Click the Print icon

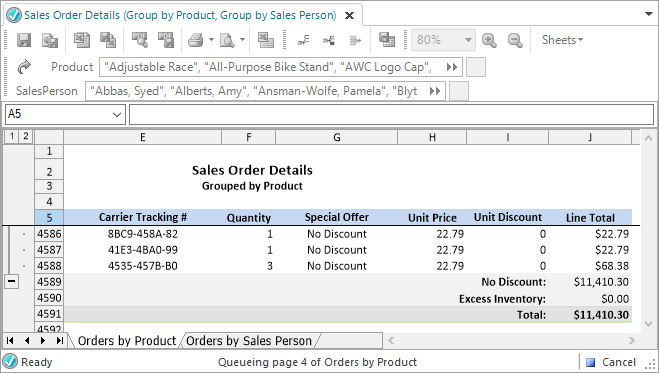point(196,40)
